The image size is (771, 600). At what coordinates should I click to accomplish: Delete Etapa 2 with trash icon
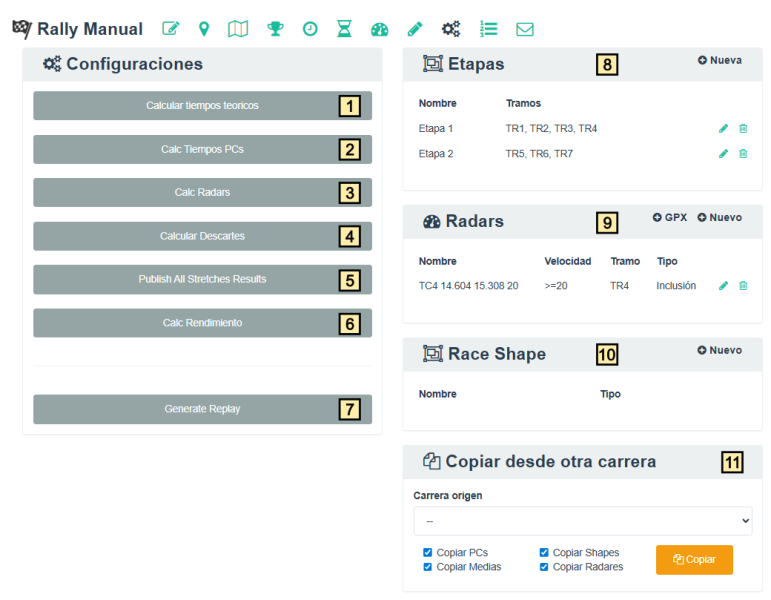click(x=743, y=153)
